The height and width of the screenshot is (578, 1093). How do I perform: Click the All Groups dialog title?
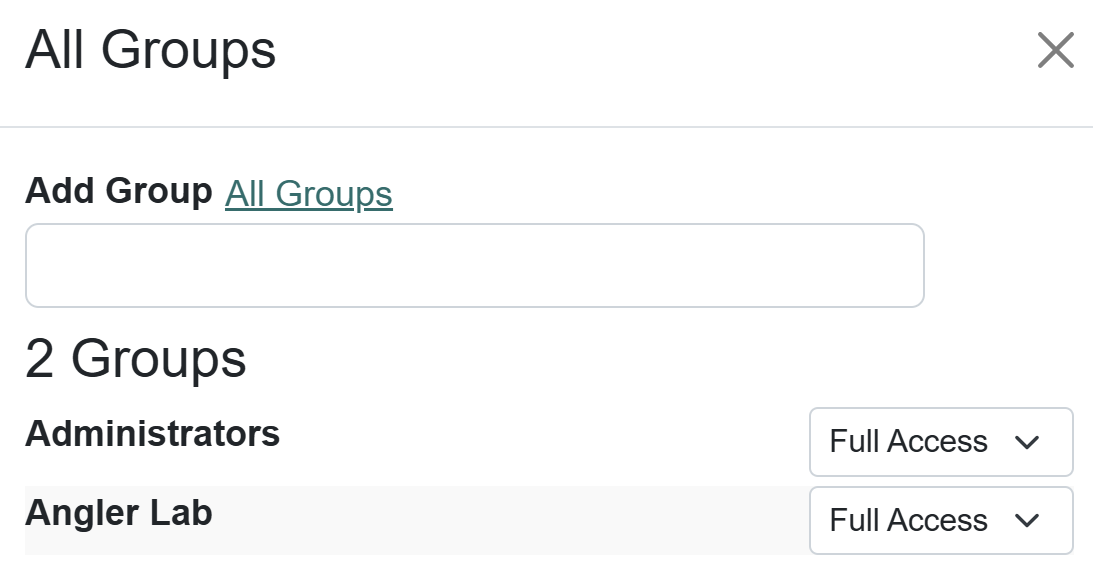click(x=150, y=50)
